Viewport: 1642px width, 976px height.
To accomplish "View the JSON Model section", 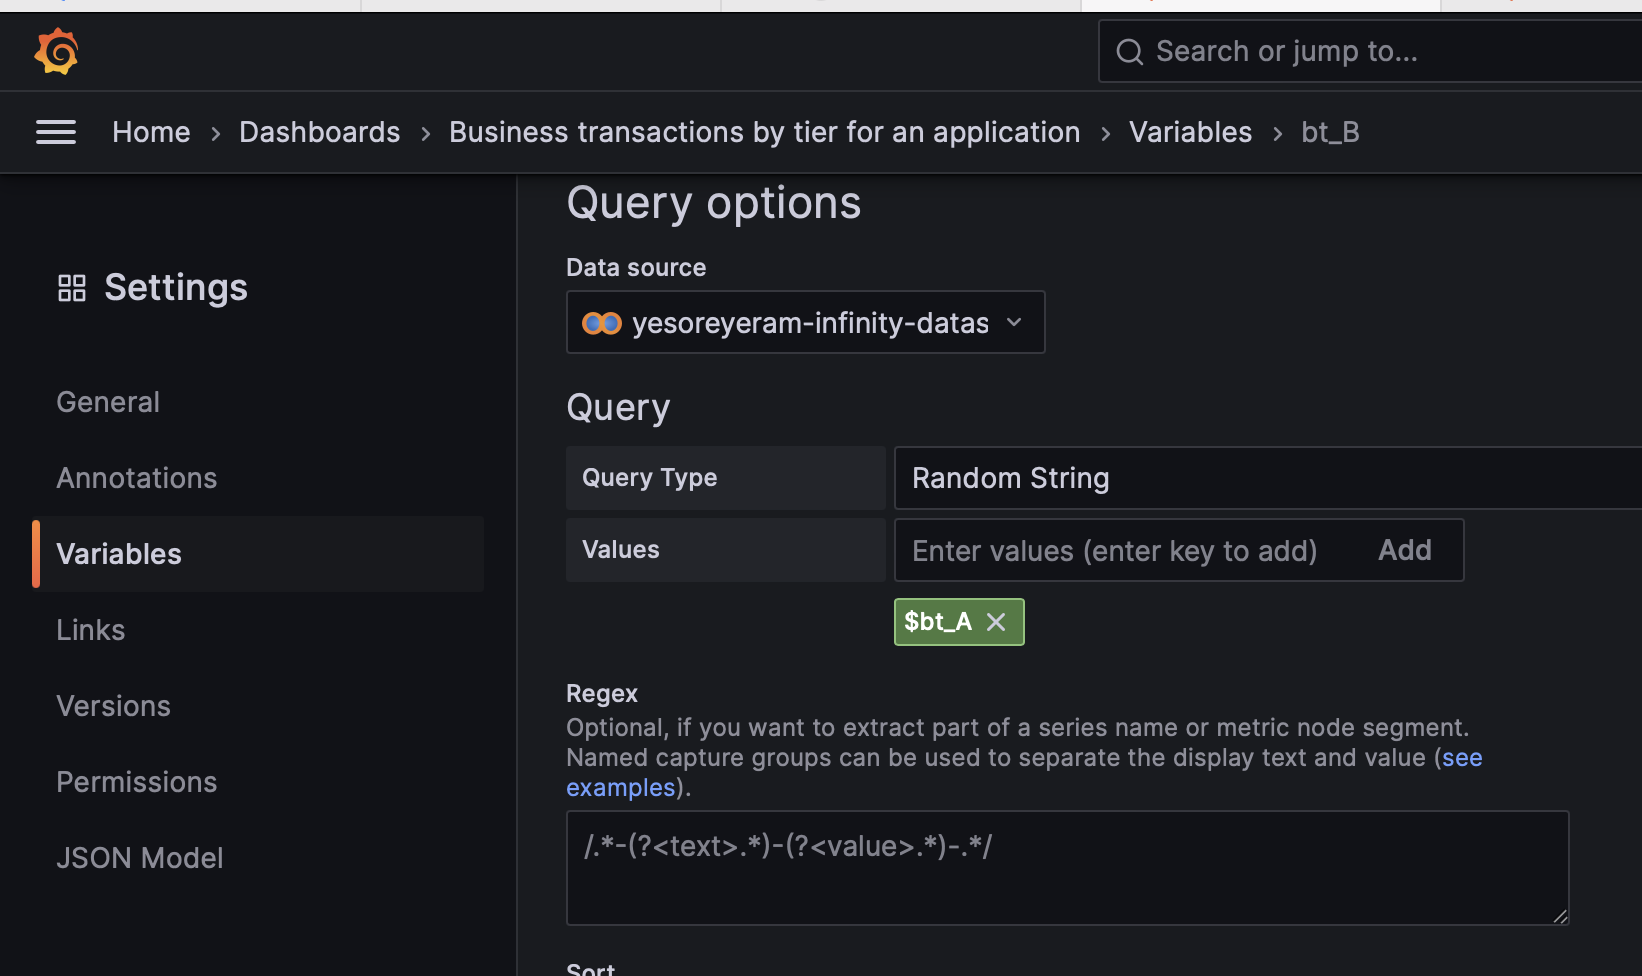I will [140, 858].
